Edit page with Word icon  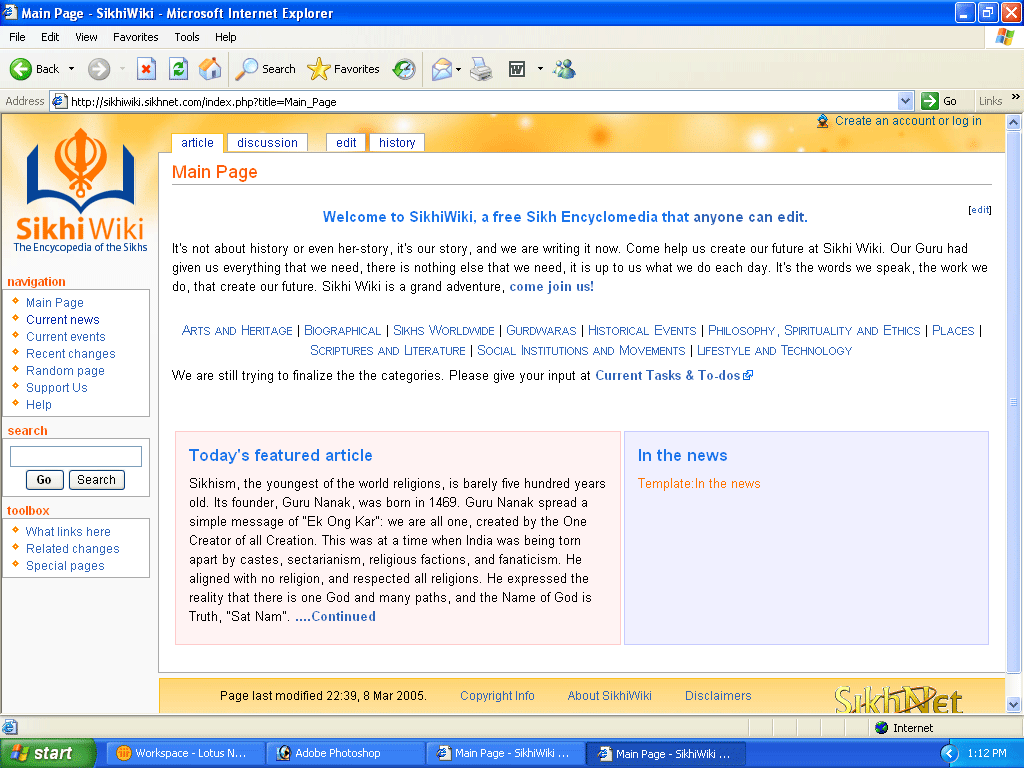517,69
